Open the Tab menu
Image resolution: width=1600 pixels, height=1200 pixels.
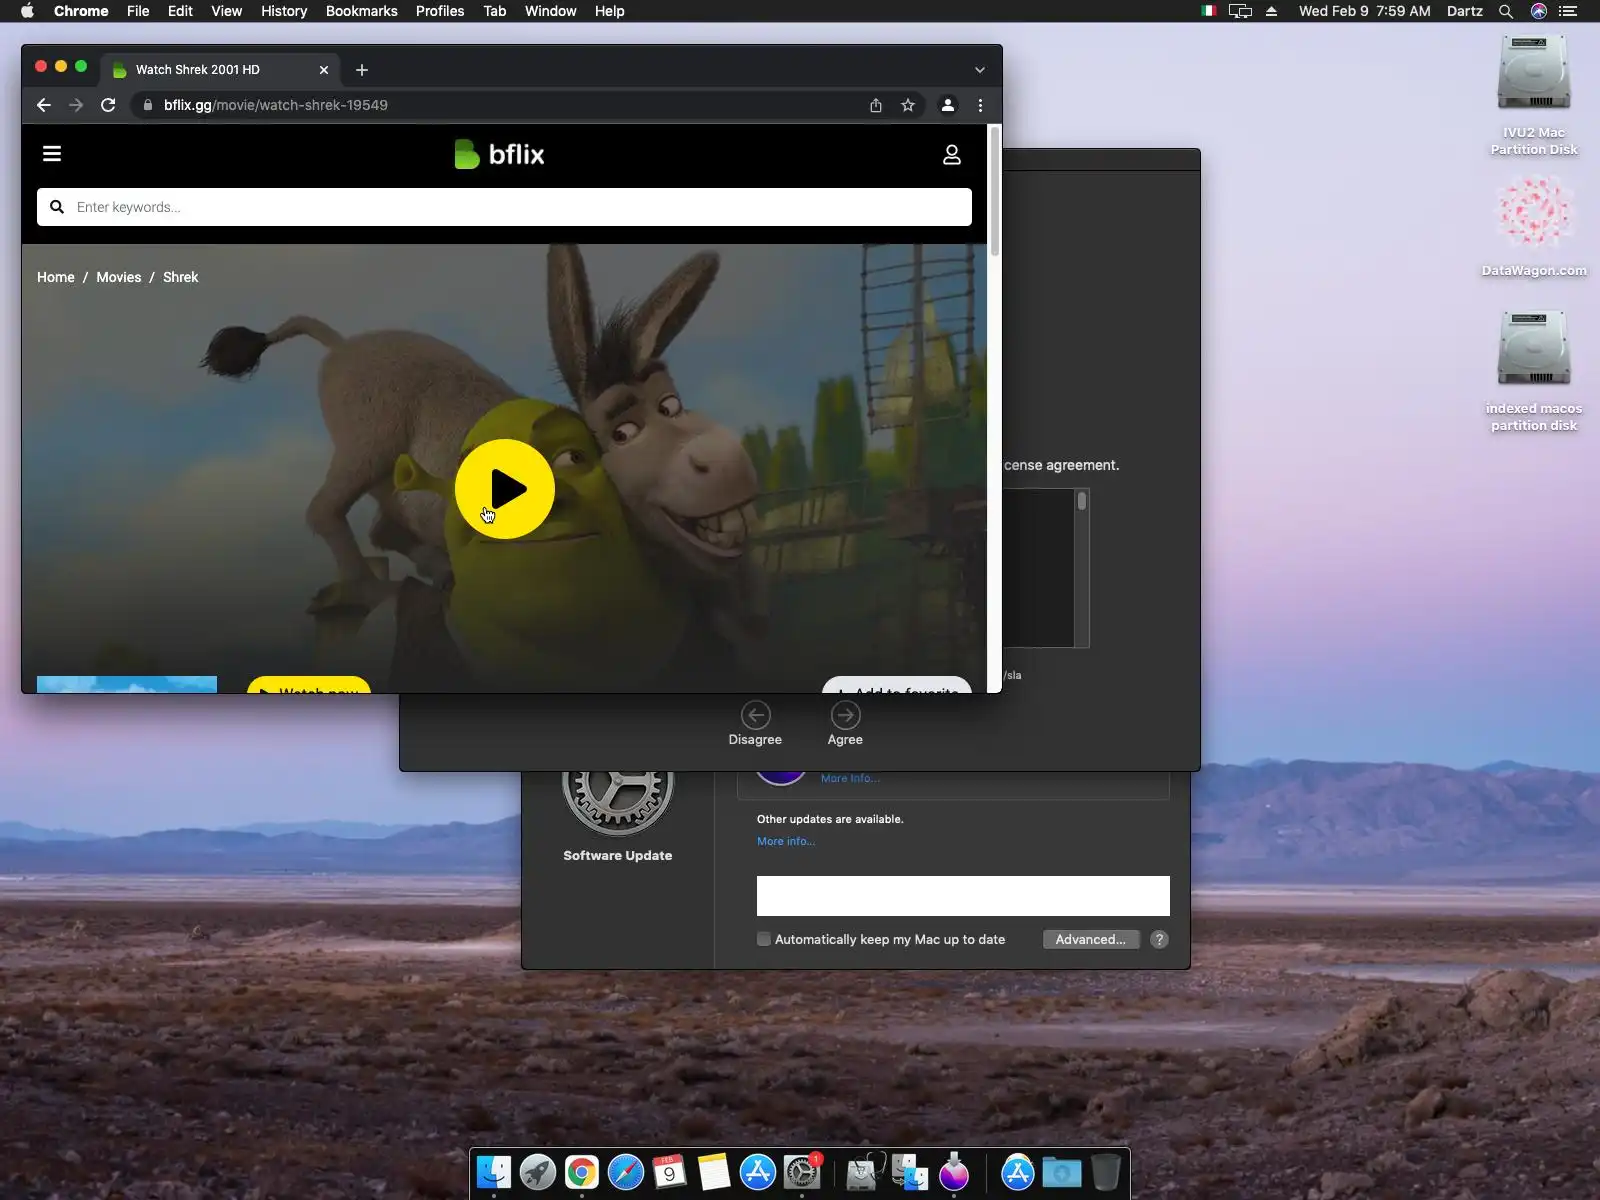(x=495, y=11)
